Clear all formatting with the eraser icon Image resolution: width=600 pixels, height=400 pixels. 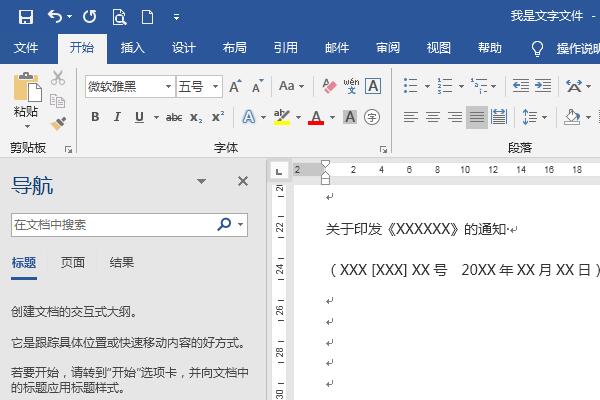click(x=329, y=86)
